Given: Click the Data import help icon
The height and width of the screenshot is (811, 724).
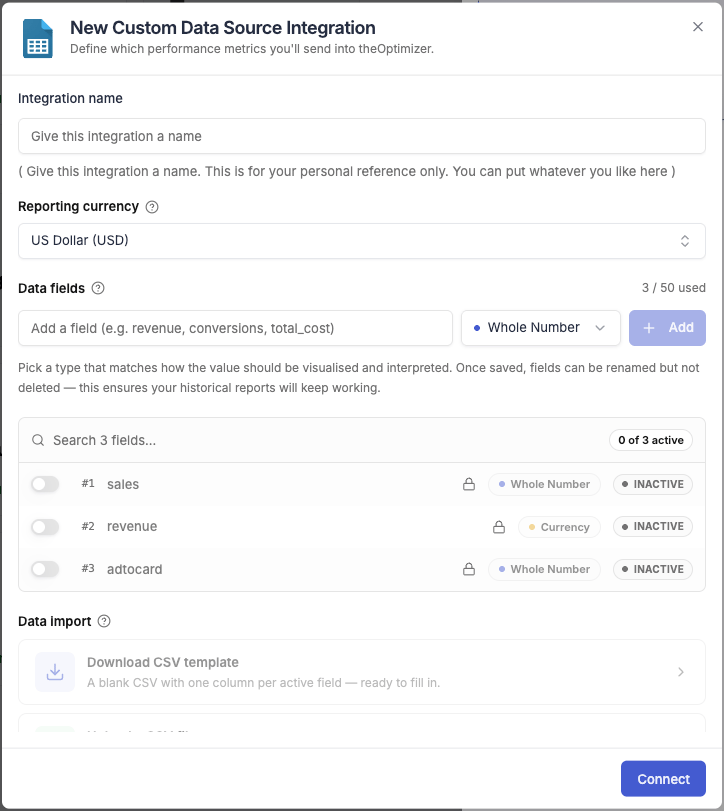Looking at the screenshot, I should click(104, 621).
